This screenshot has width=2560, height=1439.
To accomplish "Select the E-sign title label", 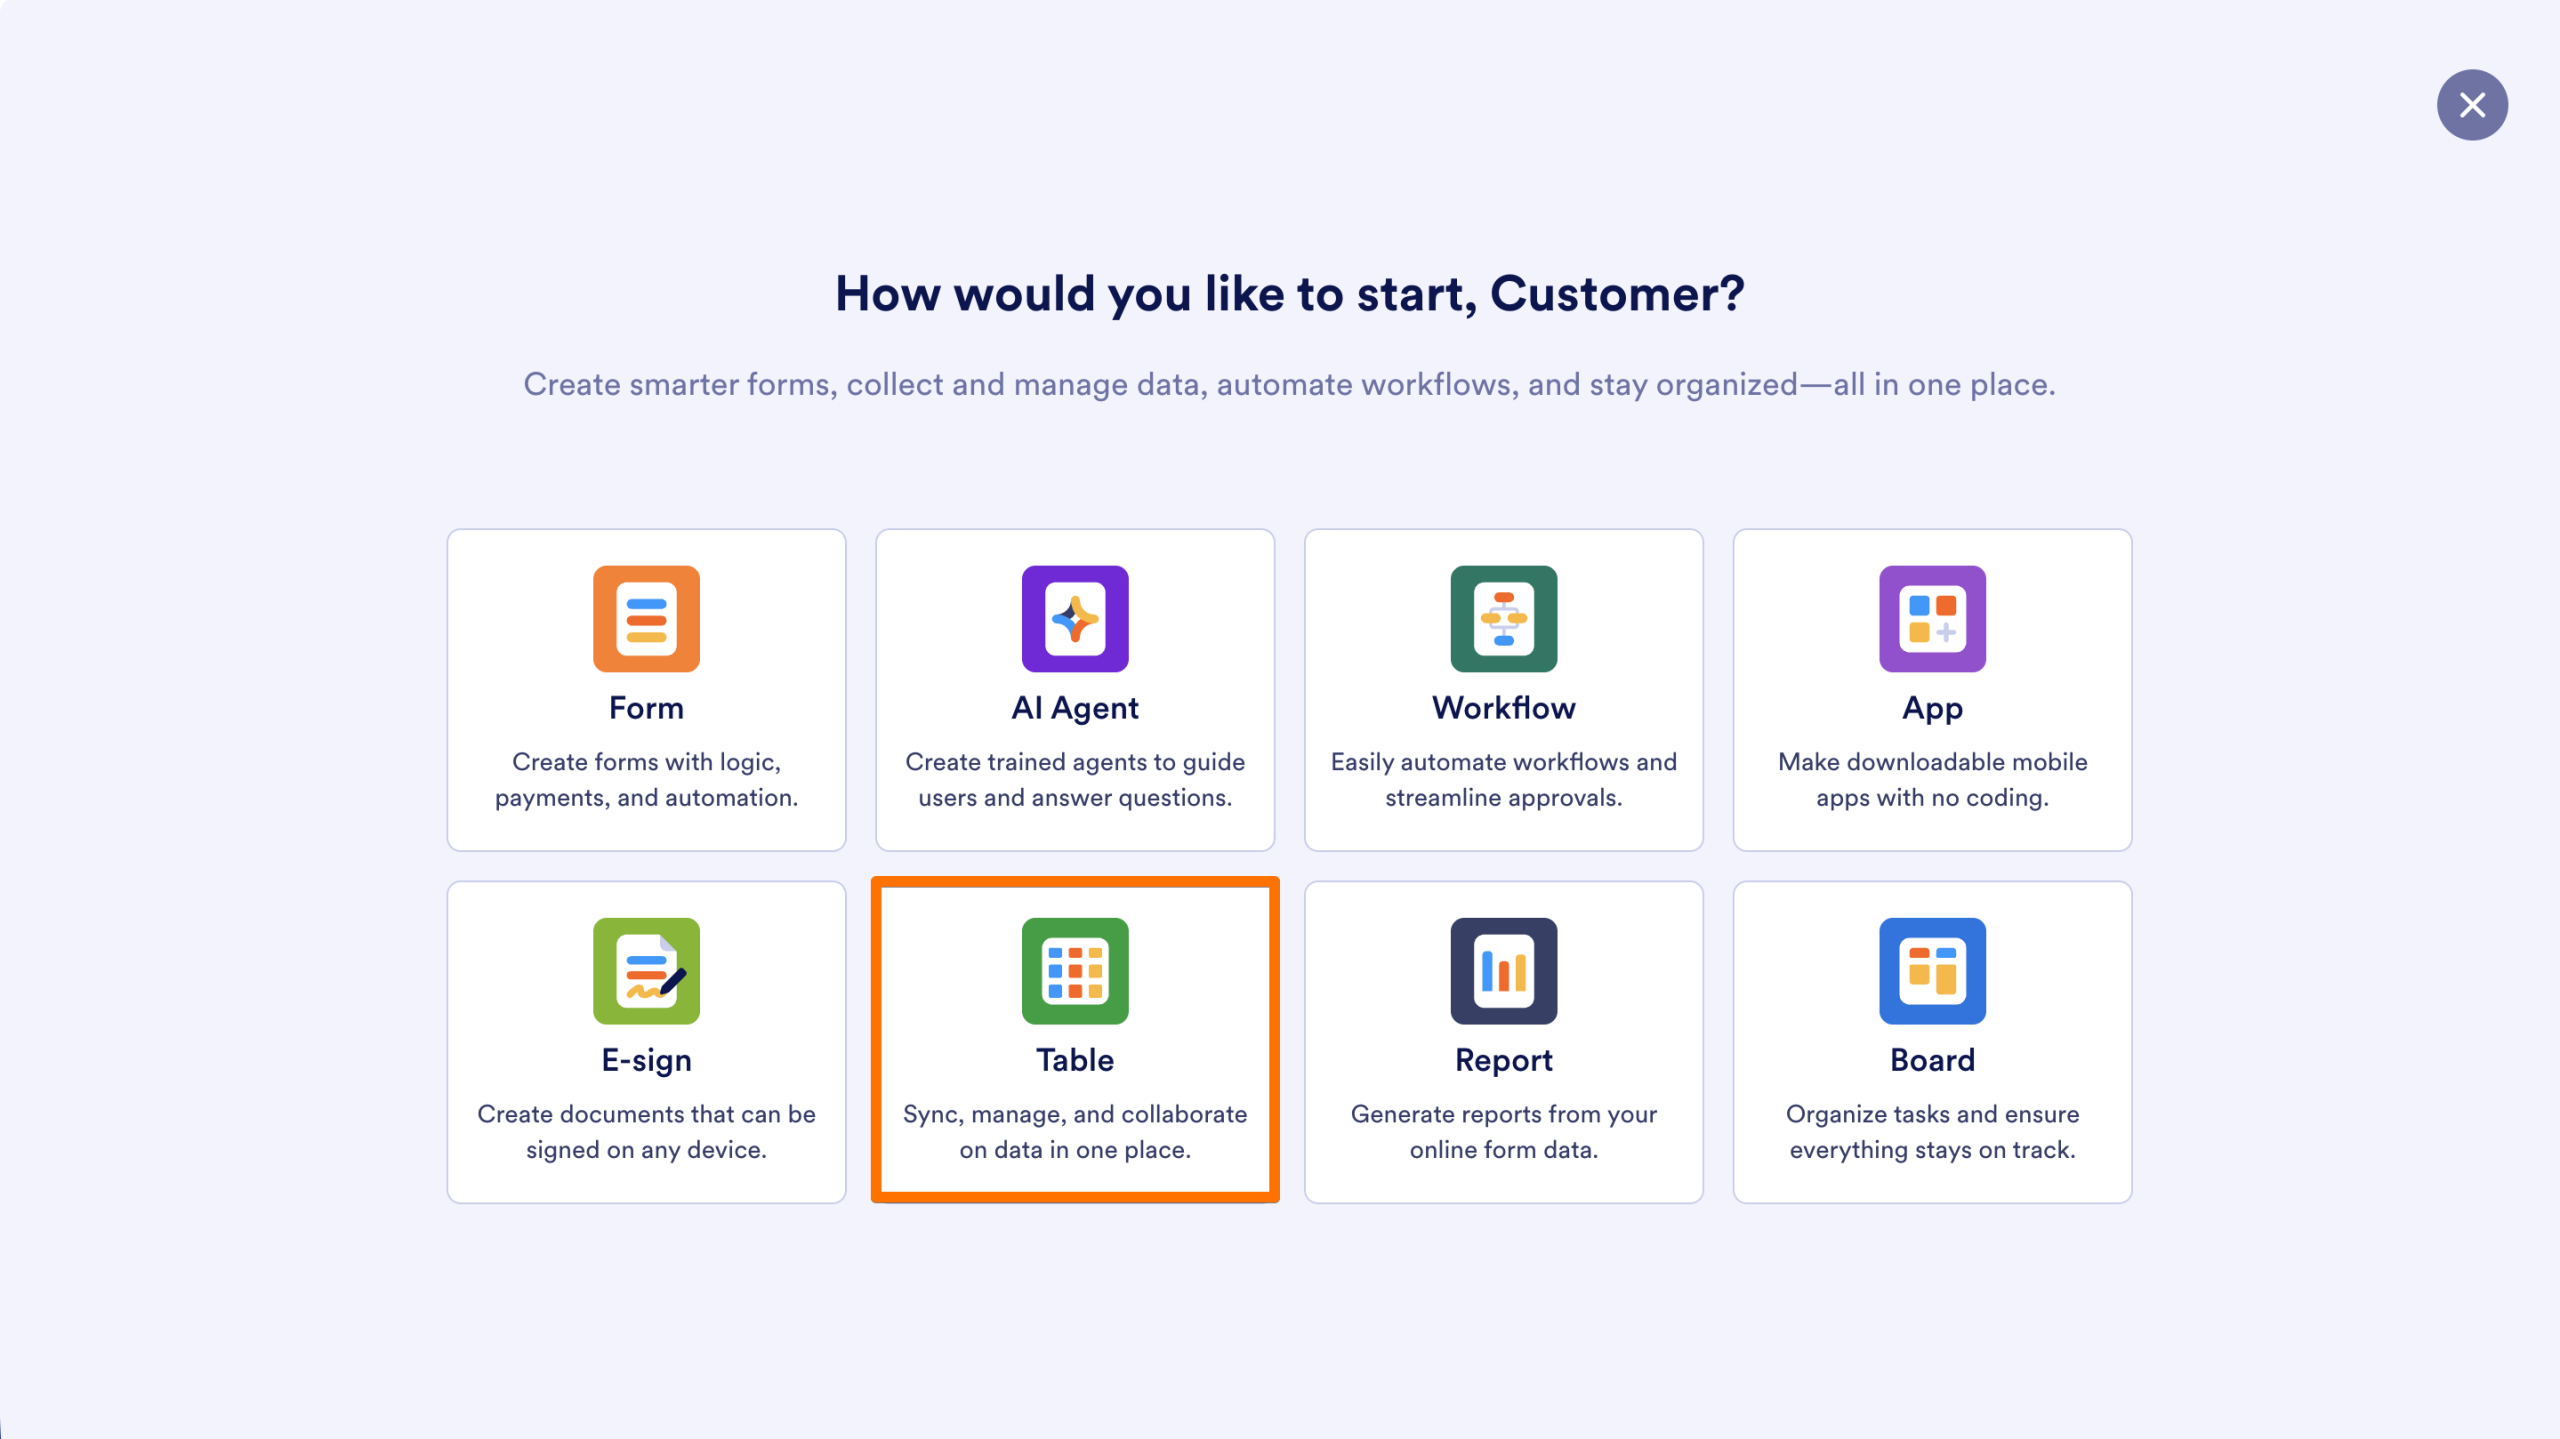I will point(646,1060).
